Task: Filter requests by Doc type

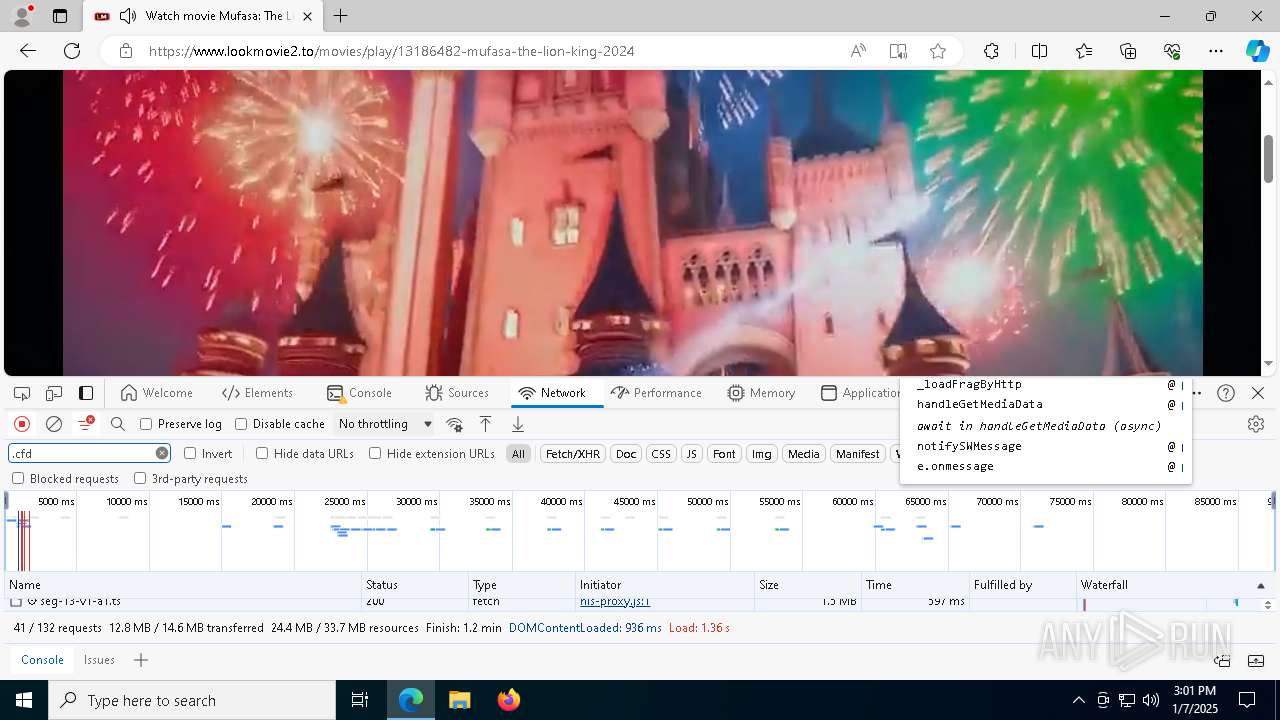Action: coord(626,454)
